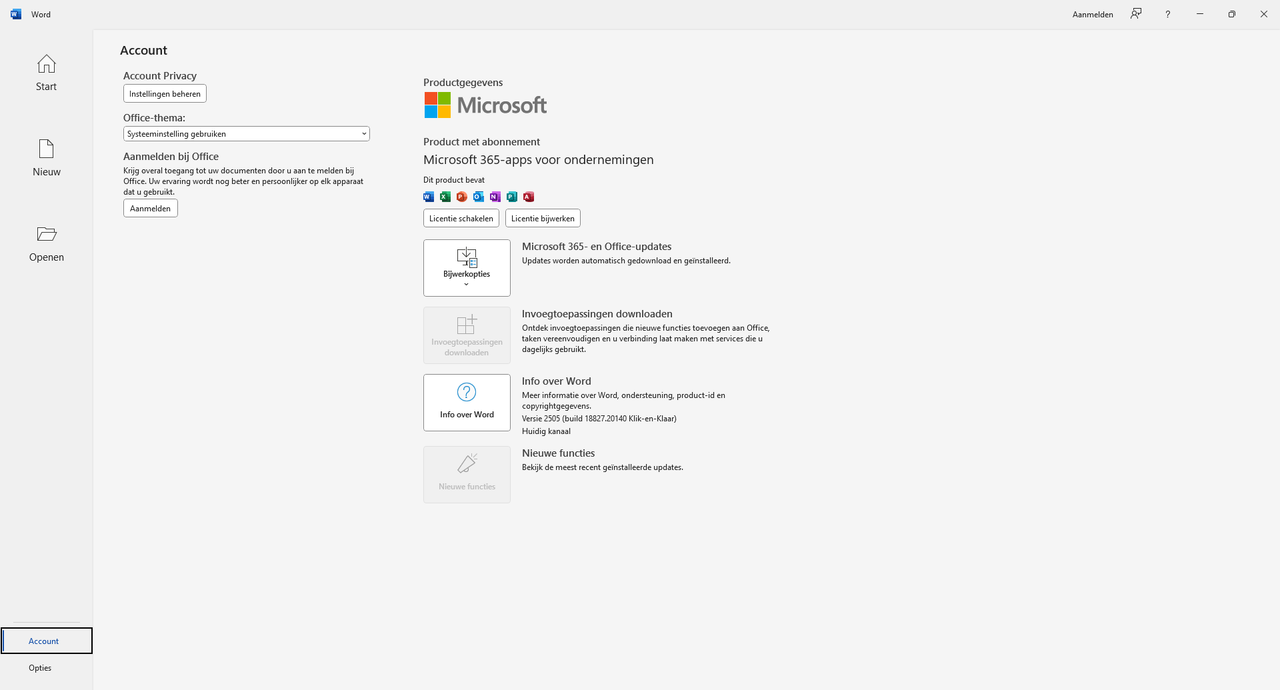Go to the Nieuw document page
Image resolution: width=1280 pixels, height=690 pixels.
tap(46, 158)
